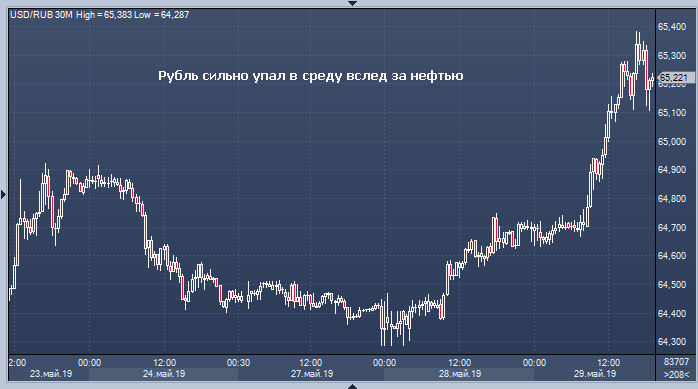Click the top center panel expander arrow
Screen dimensions: 698x389
(x=352, y=3)
